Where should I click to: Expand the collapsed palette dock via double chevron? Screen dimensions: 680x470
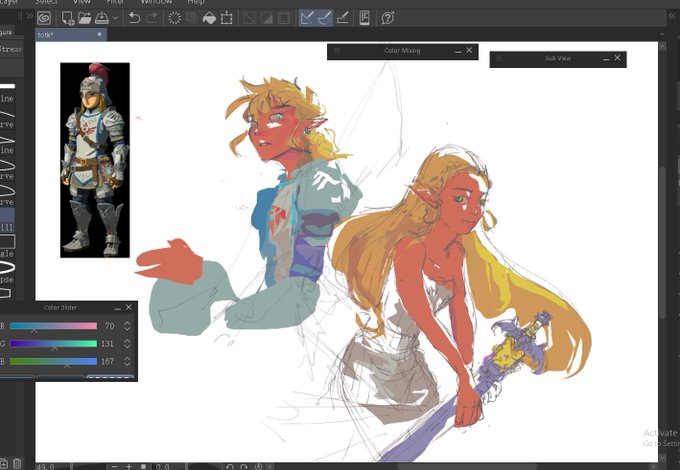29,16
